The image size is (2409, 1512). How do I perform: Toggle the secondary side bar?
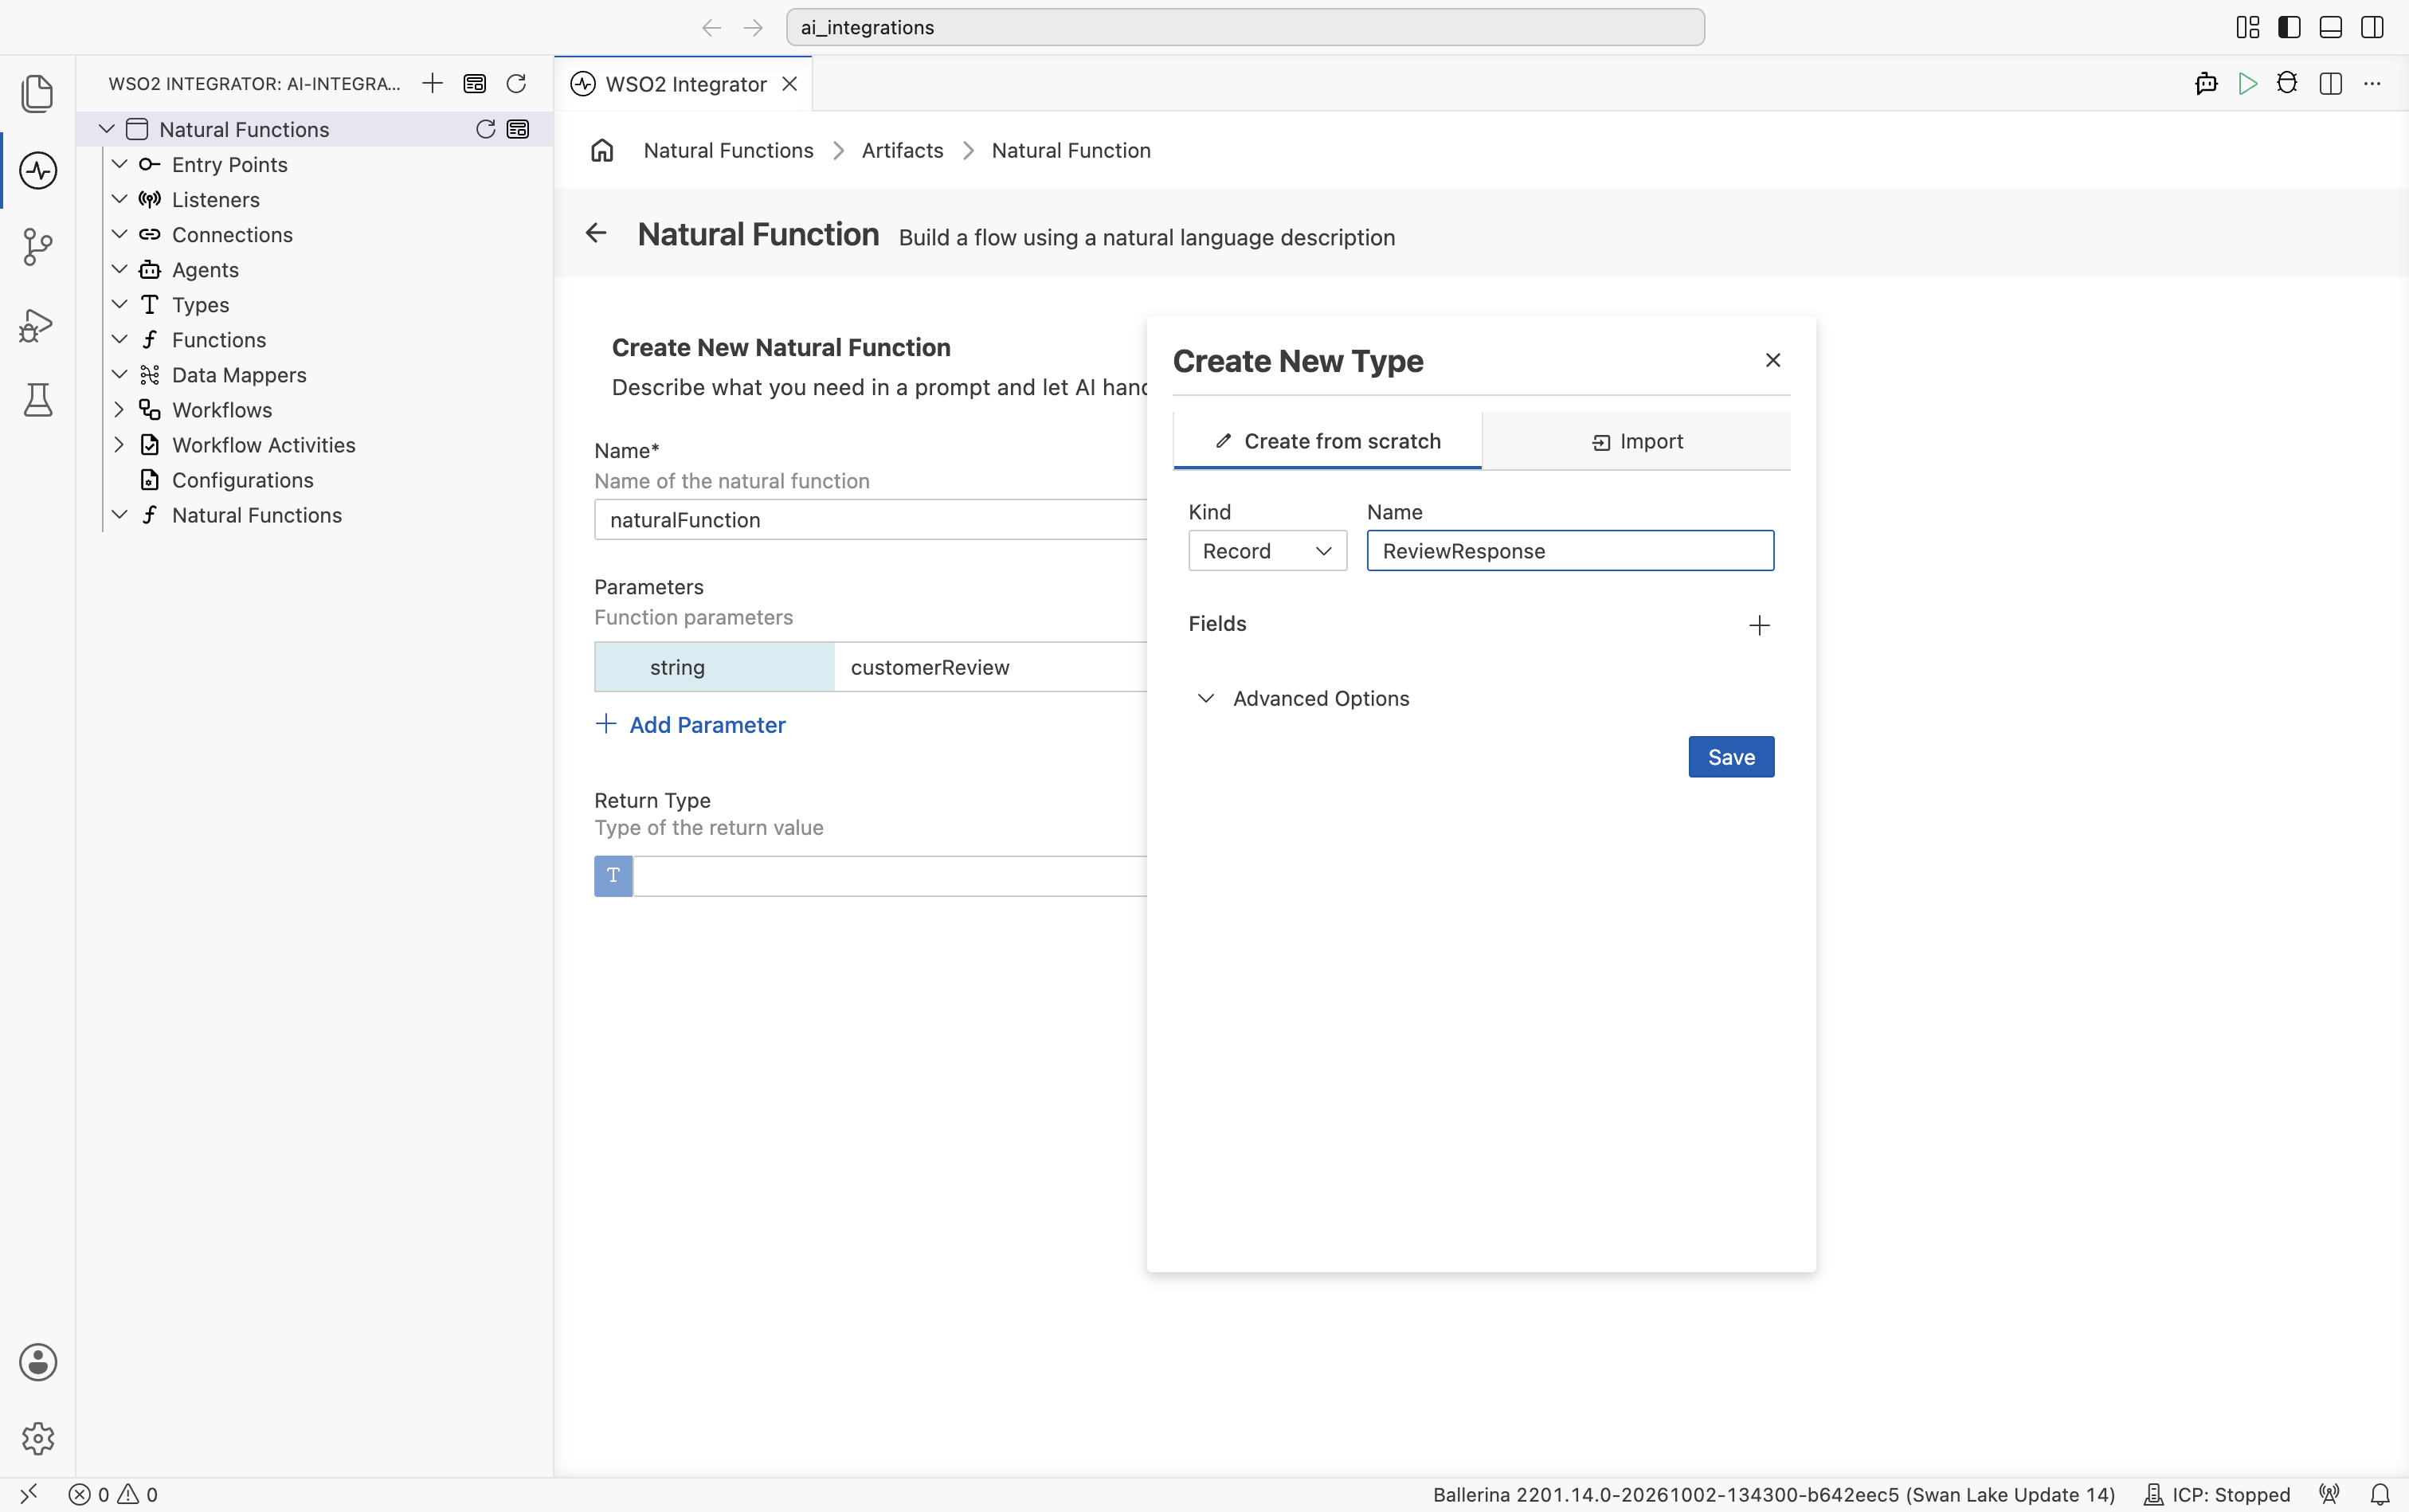pyautogui.click(x=2372, y=27)
